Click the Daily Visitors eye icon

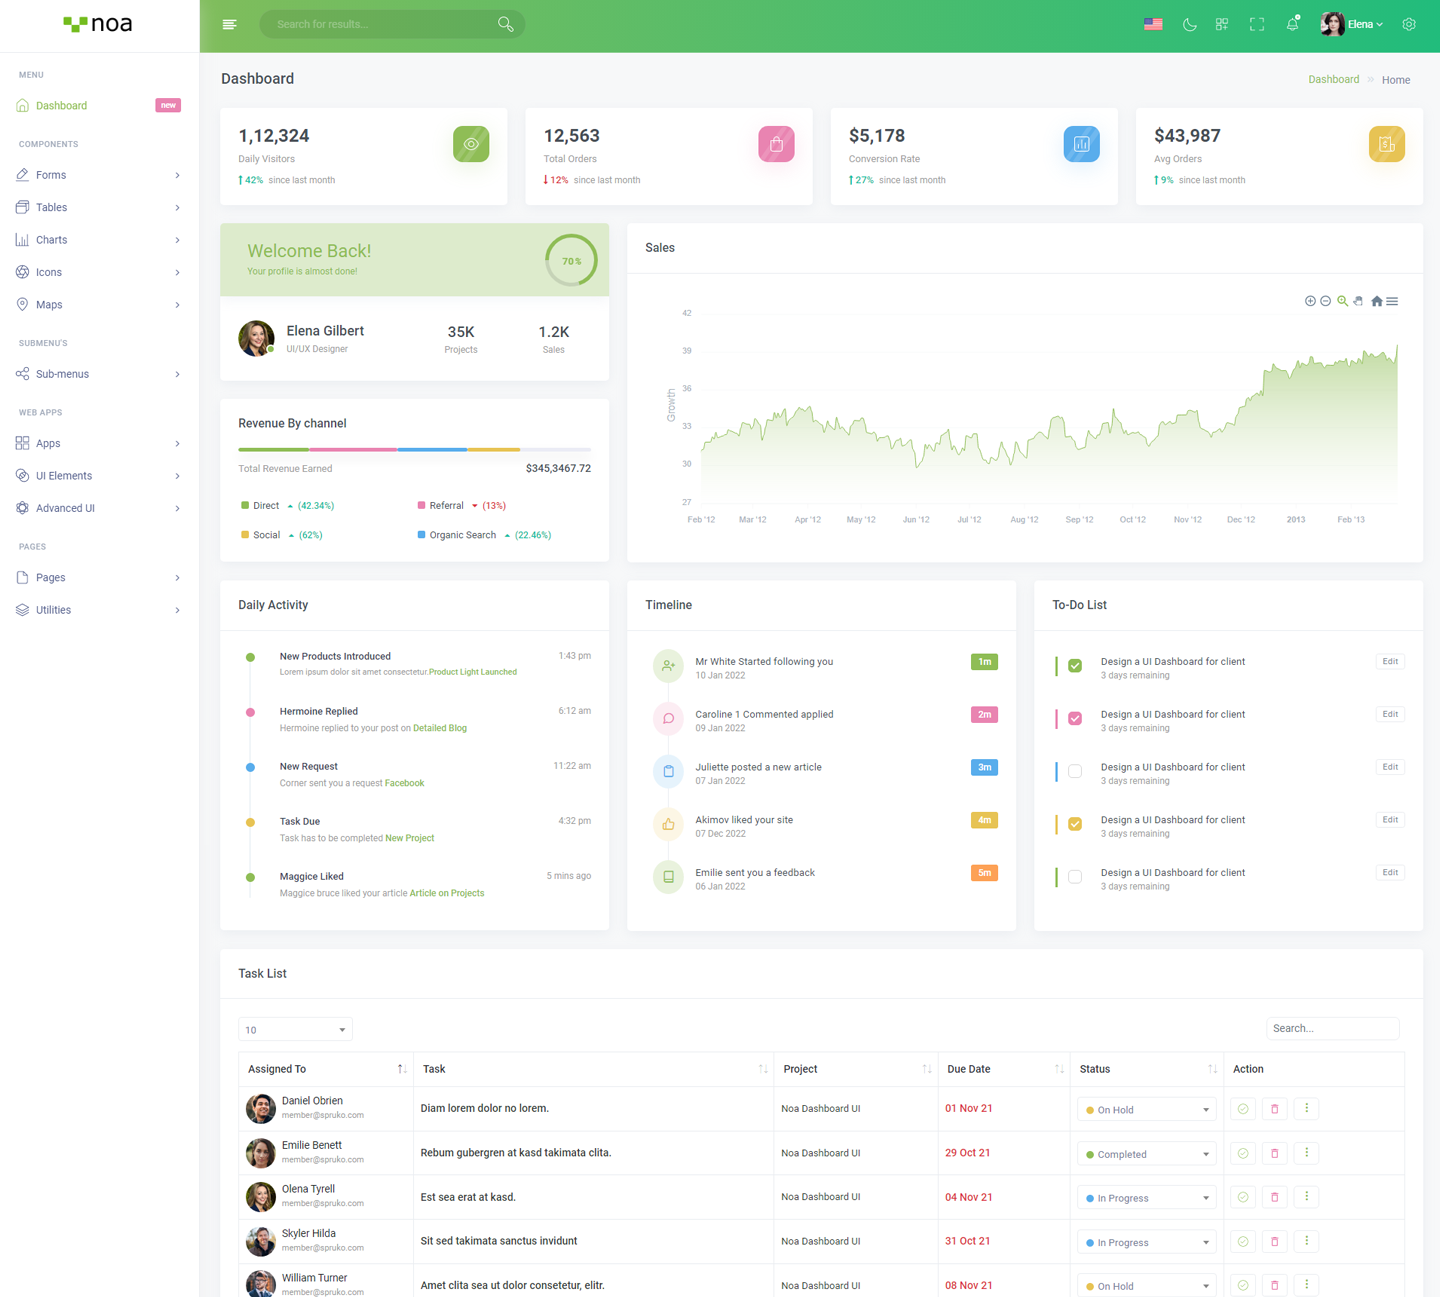coord(471,144)
